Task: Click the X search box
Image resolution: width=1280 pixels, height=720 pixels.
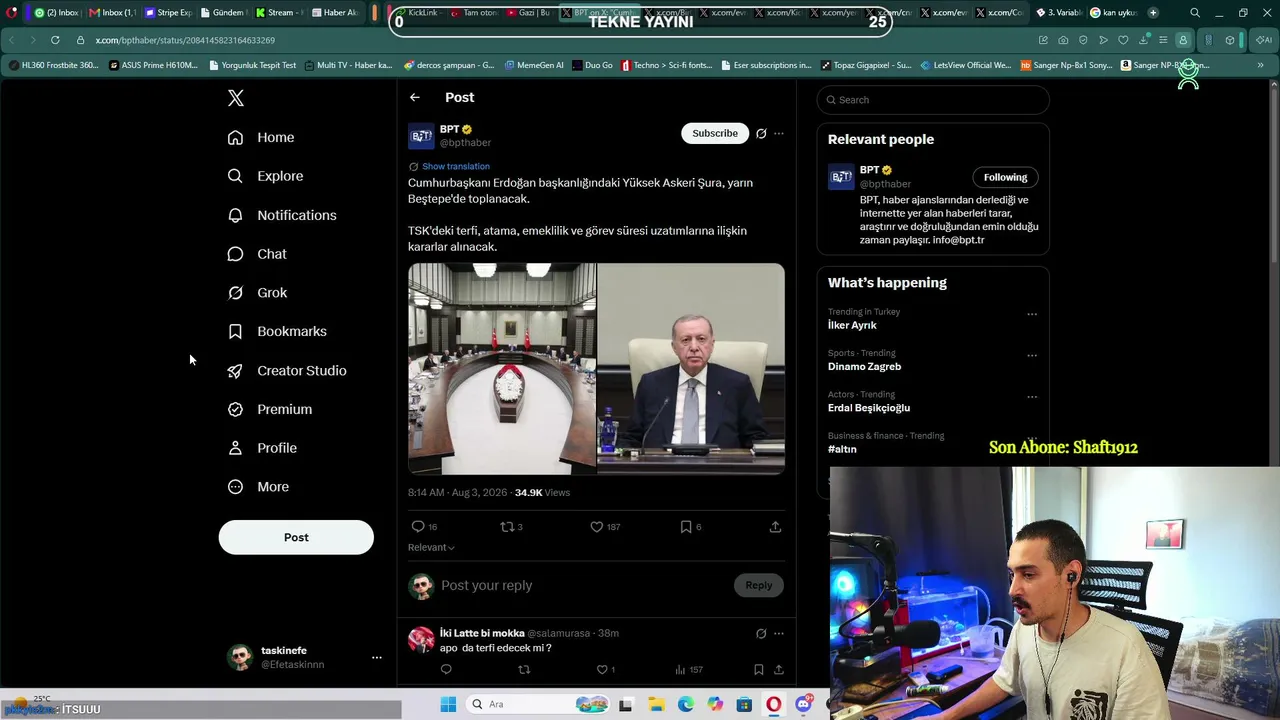Action: pos(933,100)
